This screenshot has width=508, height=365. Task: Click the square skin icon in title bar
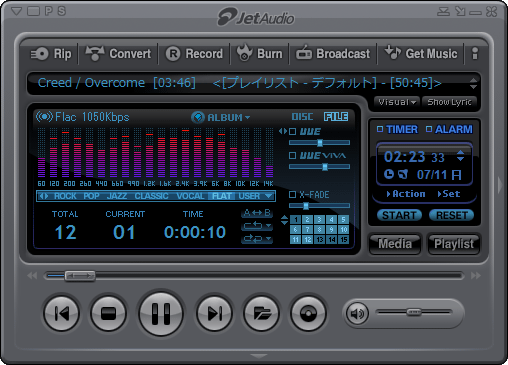coord(33,11)
